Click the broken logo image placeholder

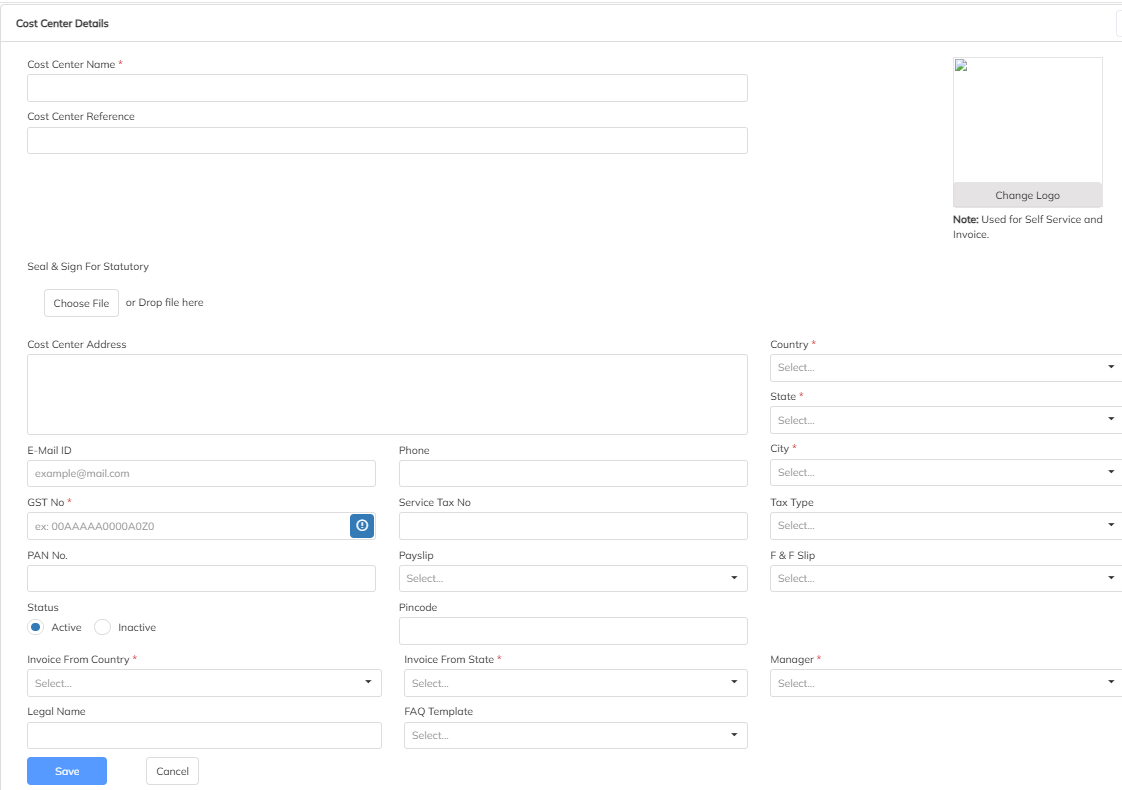tap(1028, 120)
